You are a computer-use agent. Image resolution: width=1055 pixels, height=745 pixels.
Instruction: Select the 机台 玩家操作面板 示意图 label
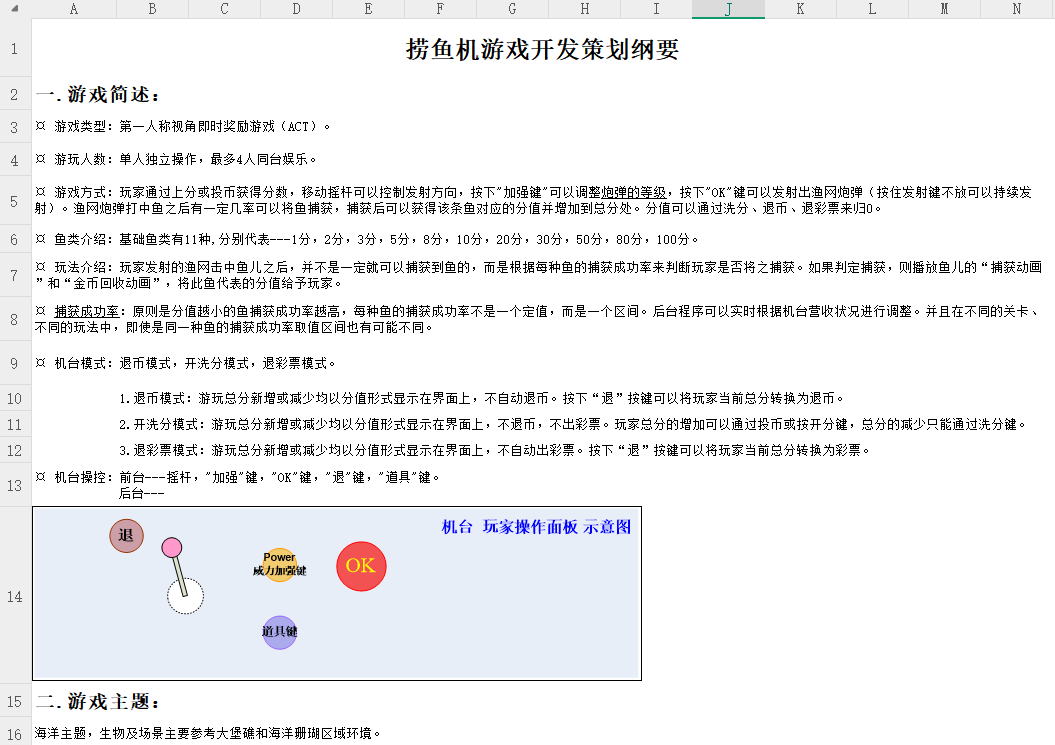point(536,527)
